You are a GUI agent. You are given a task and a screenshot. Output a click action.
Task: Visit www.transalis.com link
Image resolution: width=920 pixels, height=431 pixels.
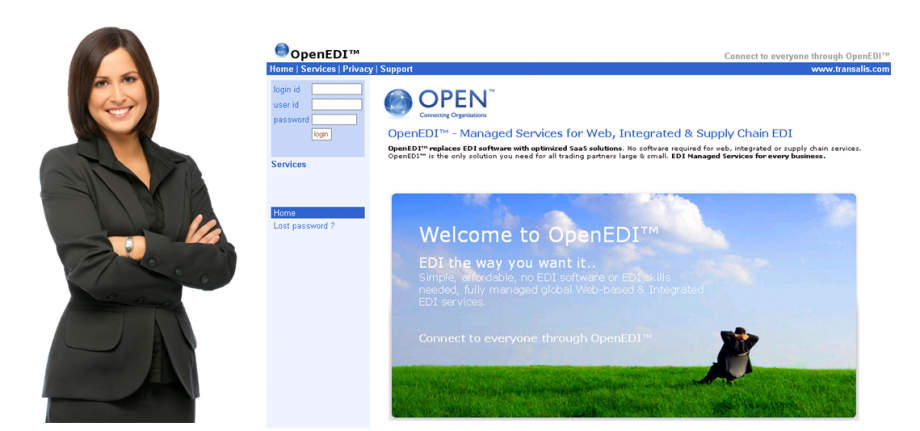point(850,69)
